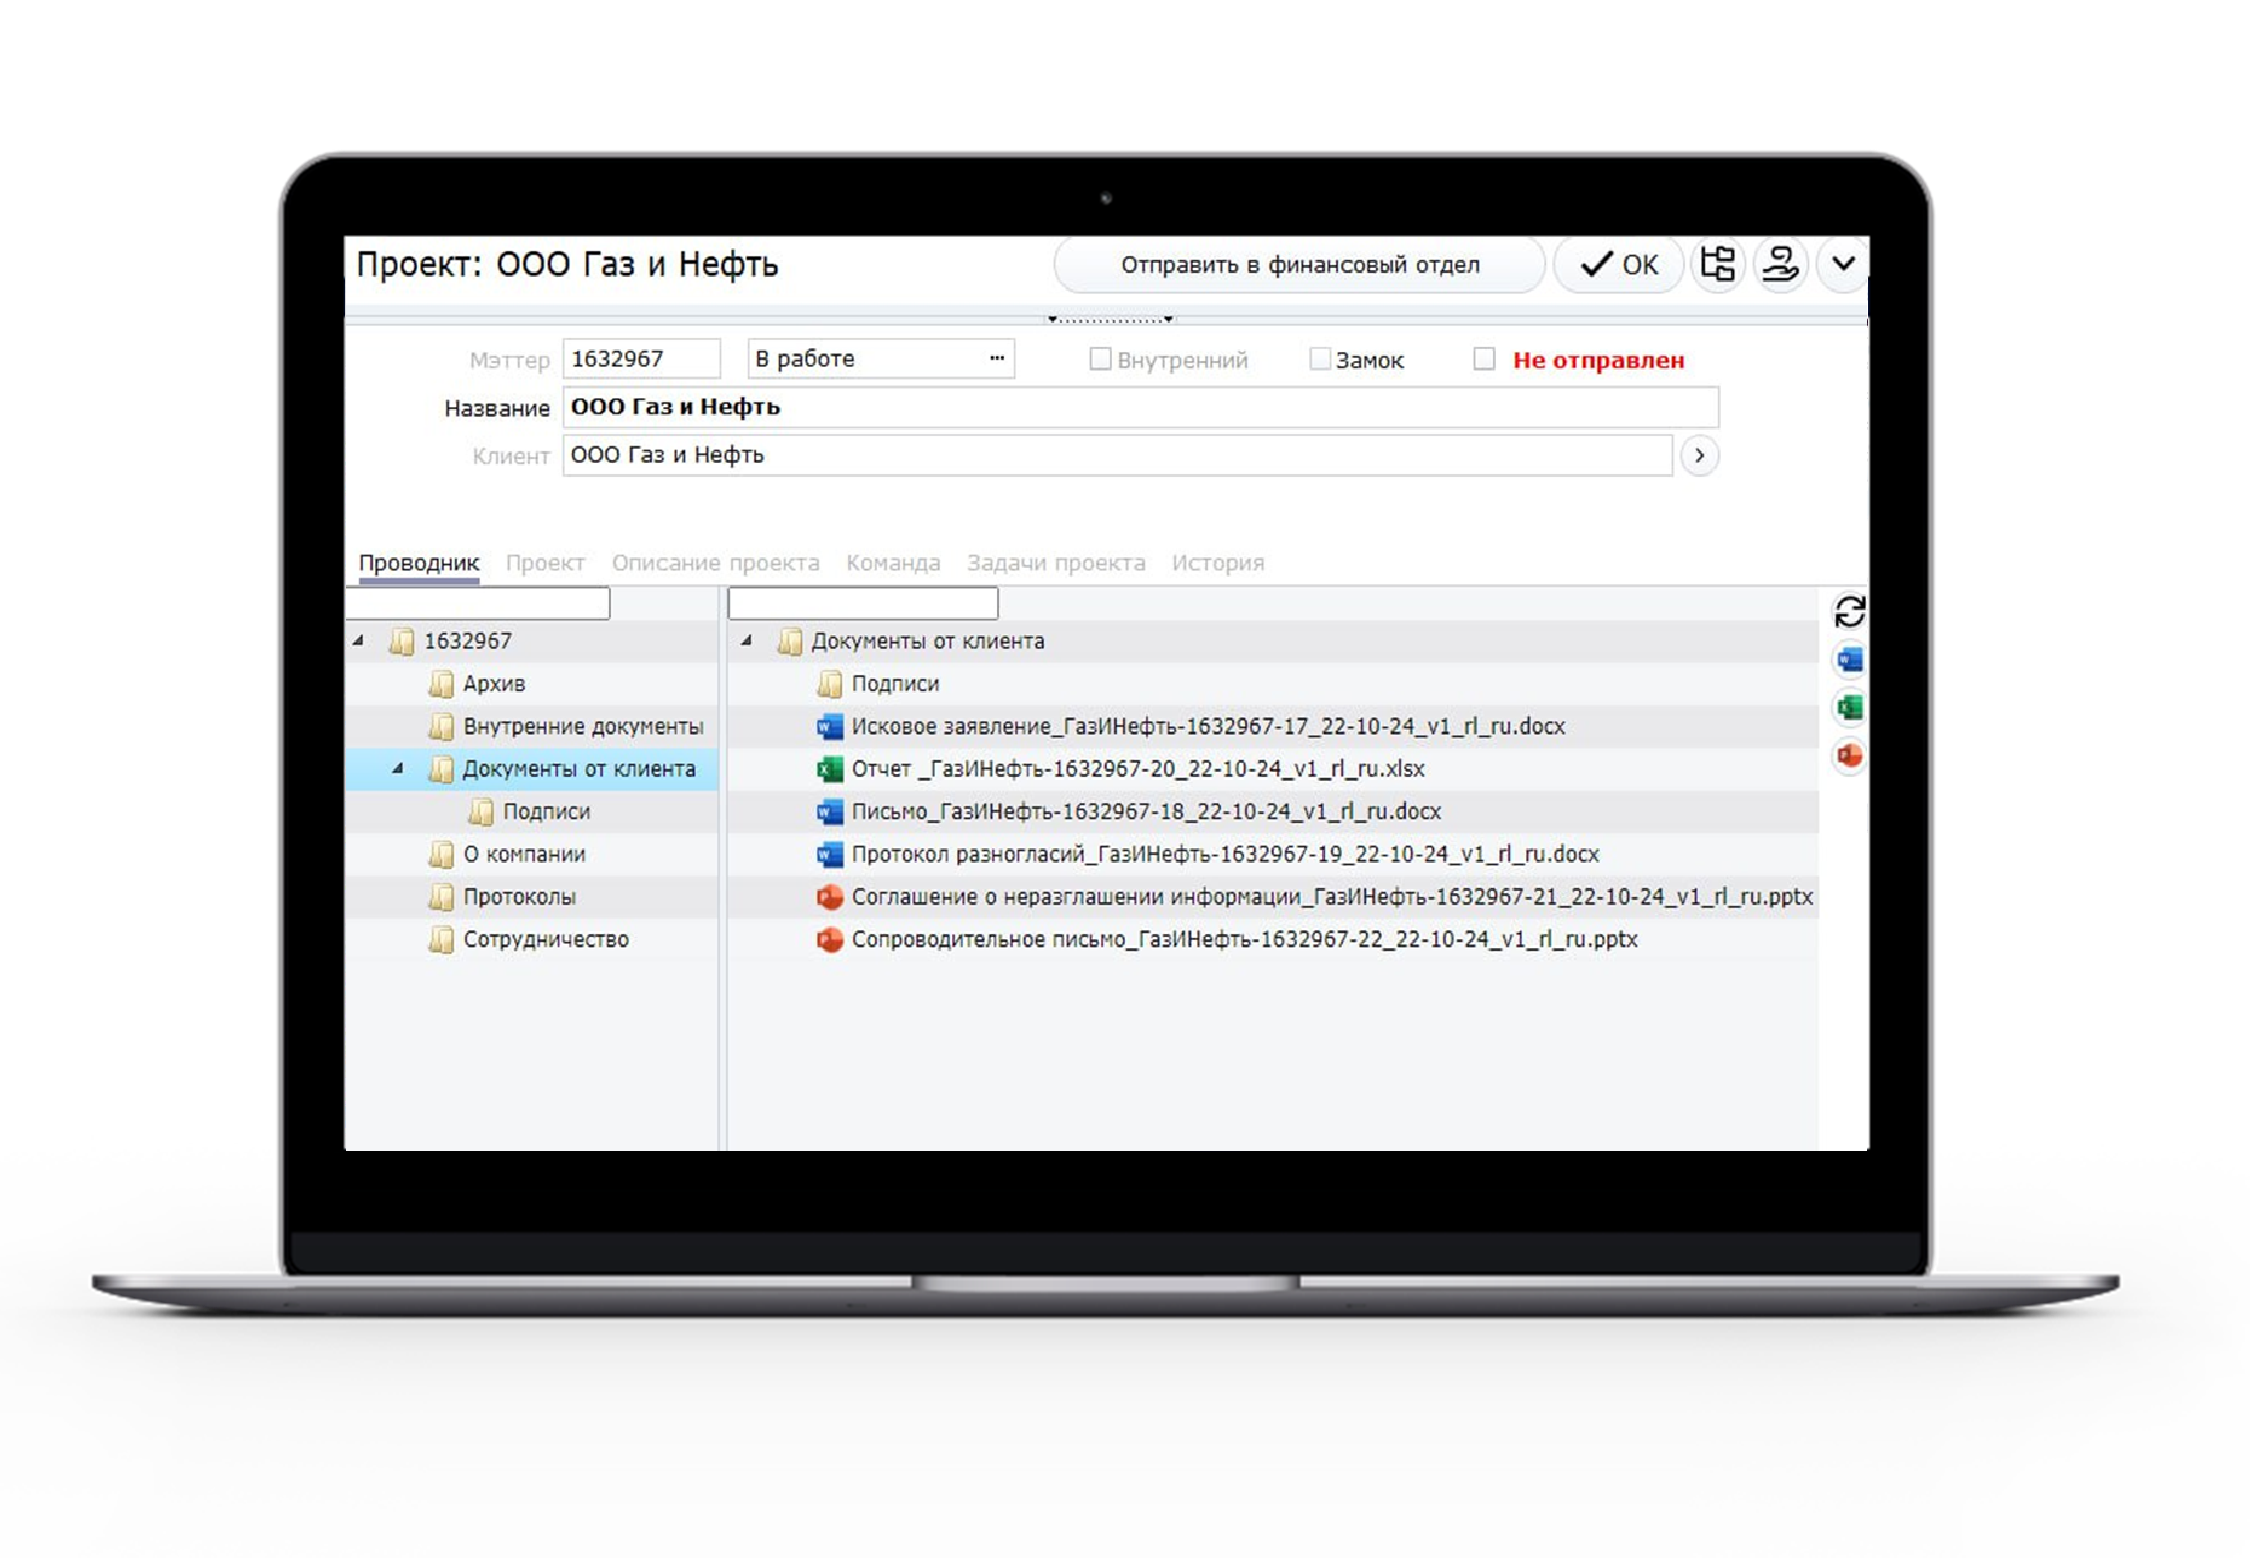Viewport: 2250px width, 1558px height.
Task: Select Подписи subfolder in left tree
Action: coord(546,812)
